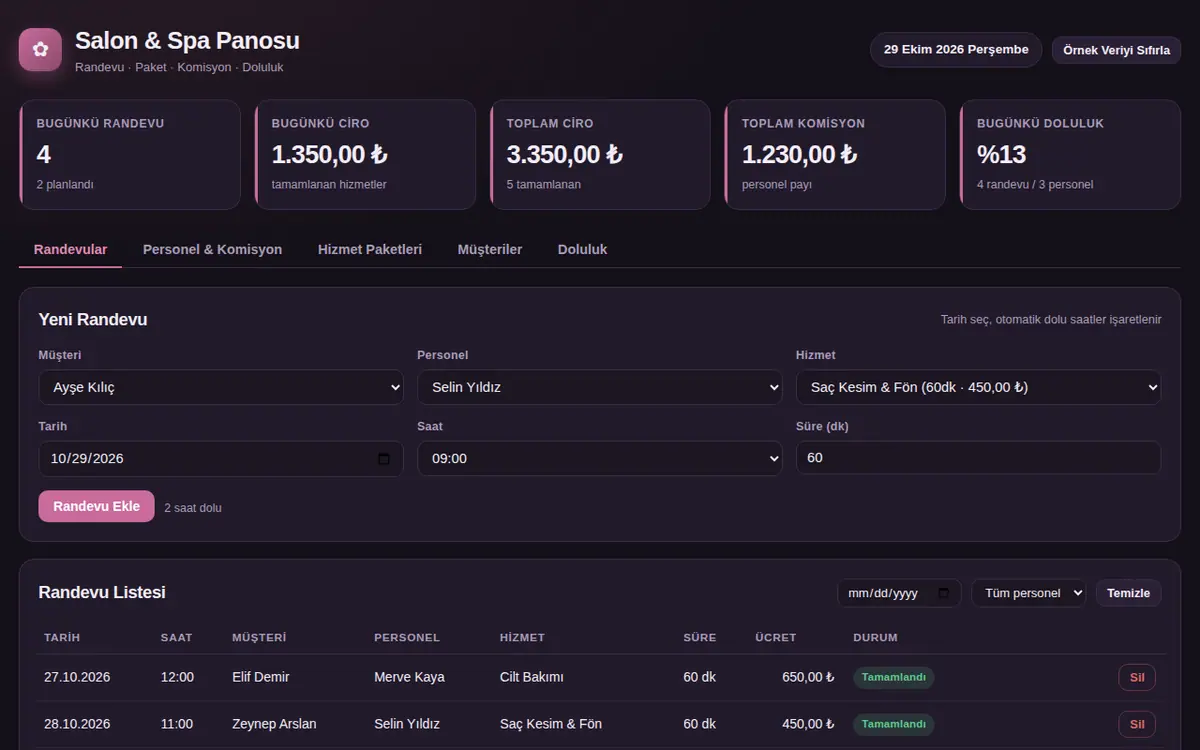Click the 29 Ekim 2026 Perşembe date badge
This screenshot has height=750, width=1200.
click(956, 50)
